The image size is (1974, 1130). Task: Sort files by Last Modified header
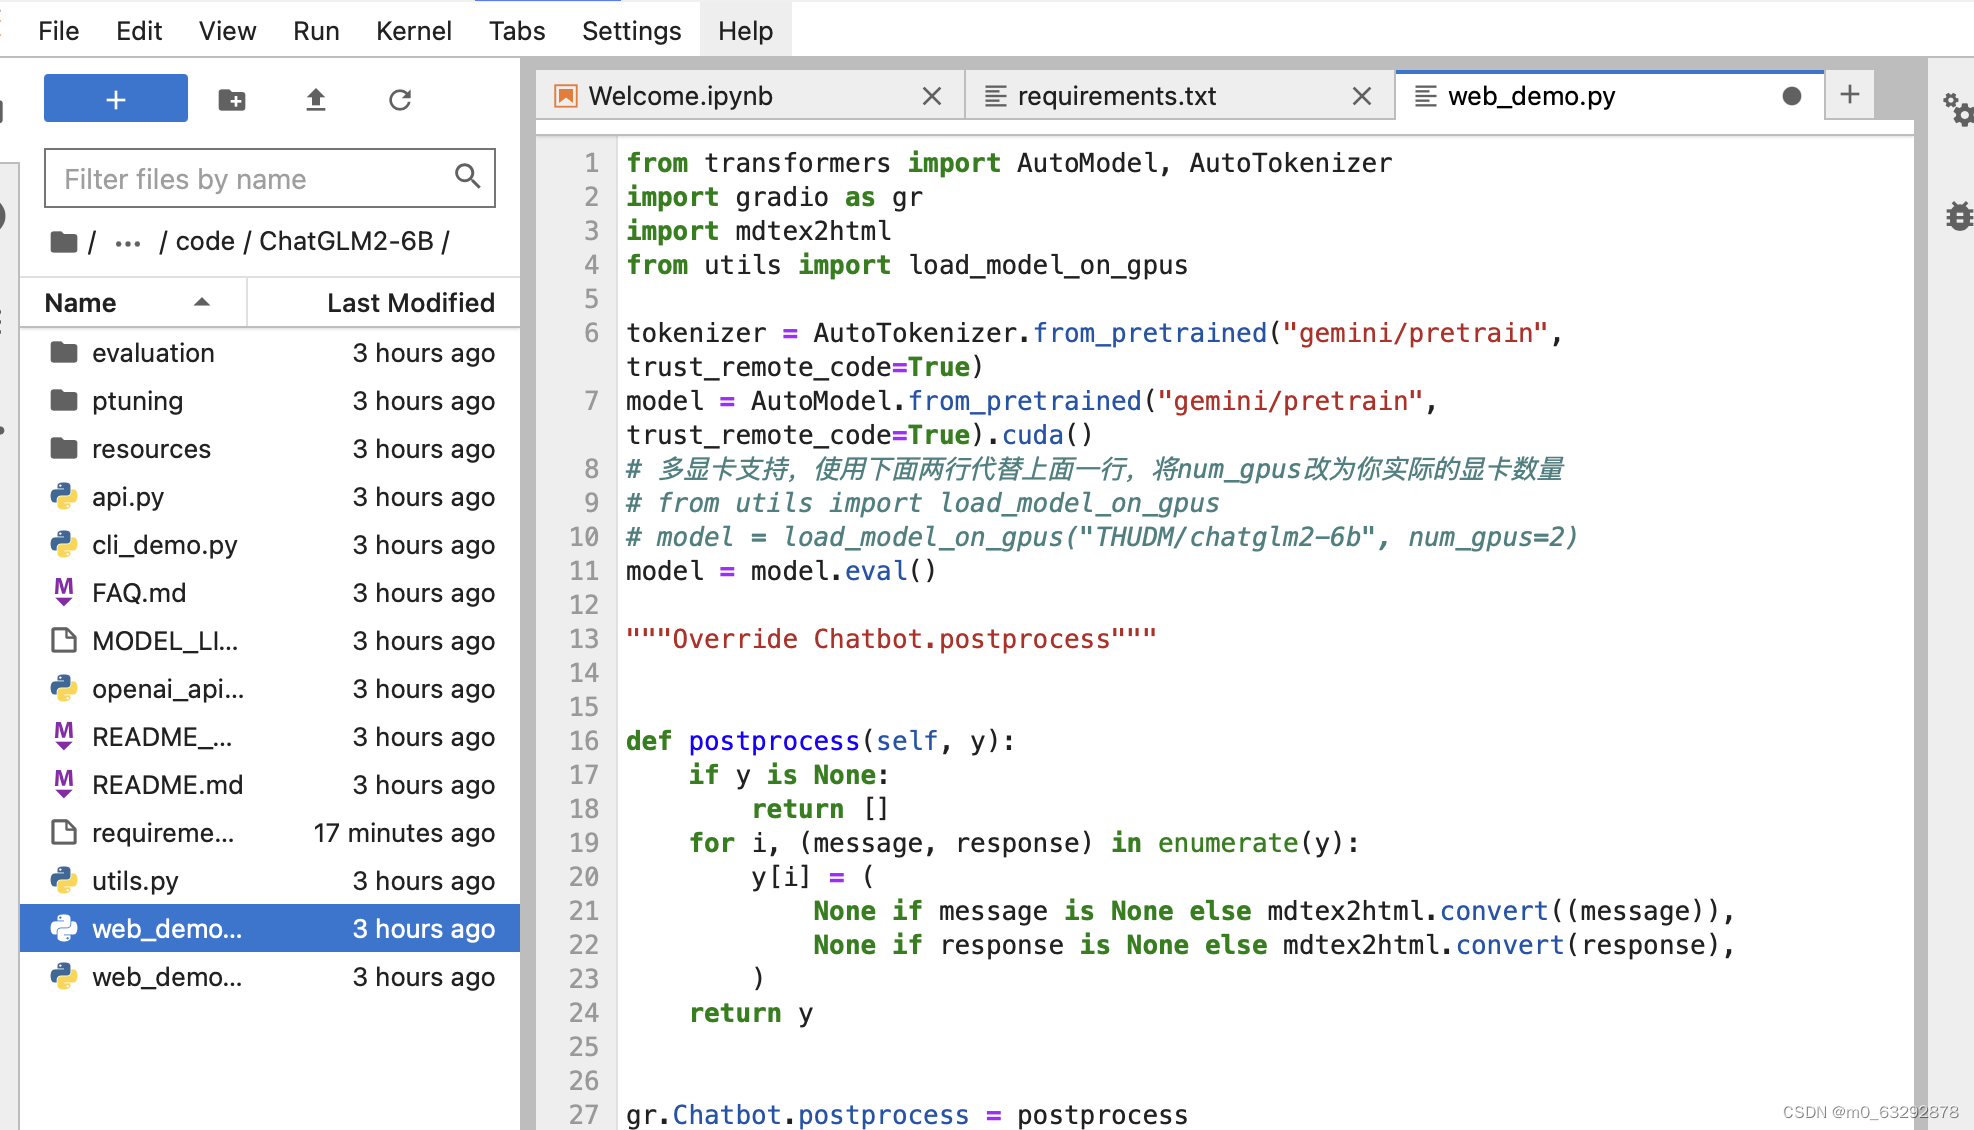tap(410, 303)
